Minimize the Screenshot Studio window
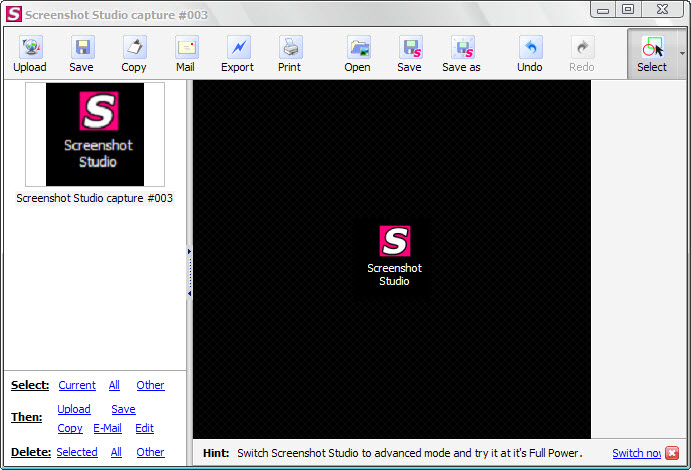This screenshot has width=691, height=470. pyautogui.click(x=603, y=9)
